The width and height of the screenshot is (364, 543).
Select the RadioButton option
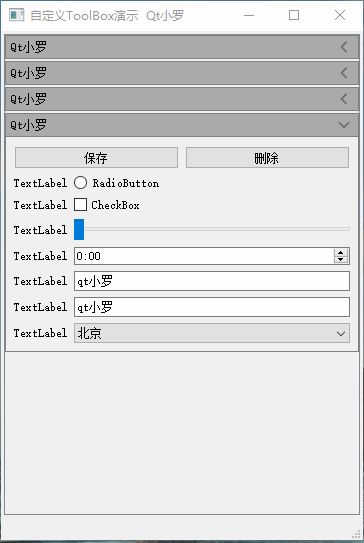coord(80,183)
